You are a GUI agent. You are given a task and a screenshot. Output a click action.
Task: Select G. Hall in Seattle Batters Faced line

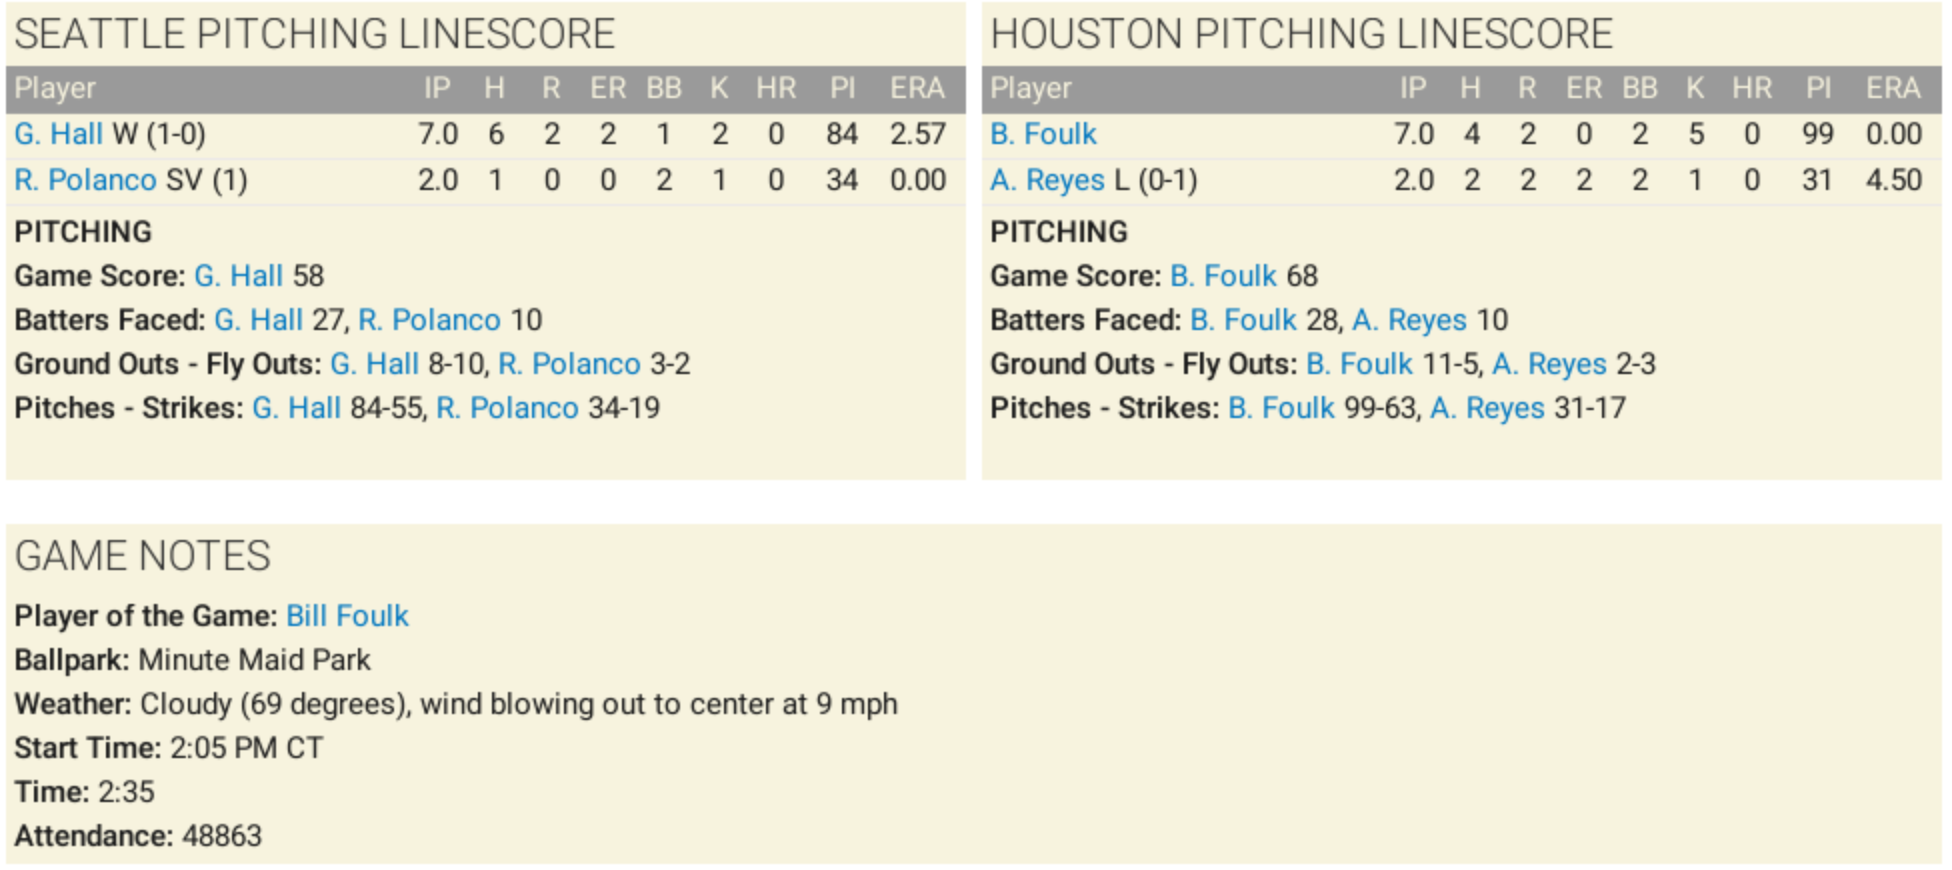258,320
